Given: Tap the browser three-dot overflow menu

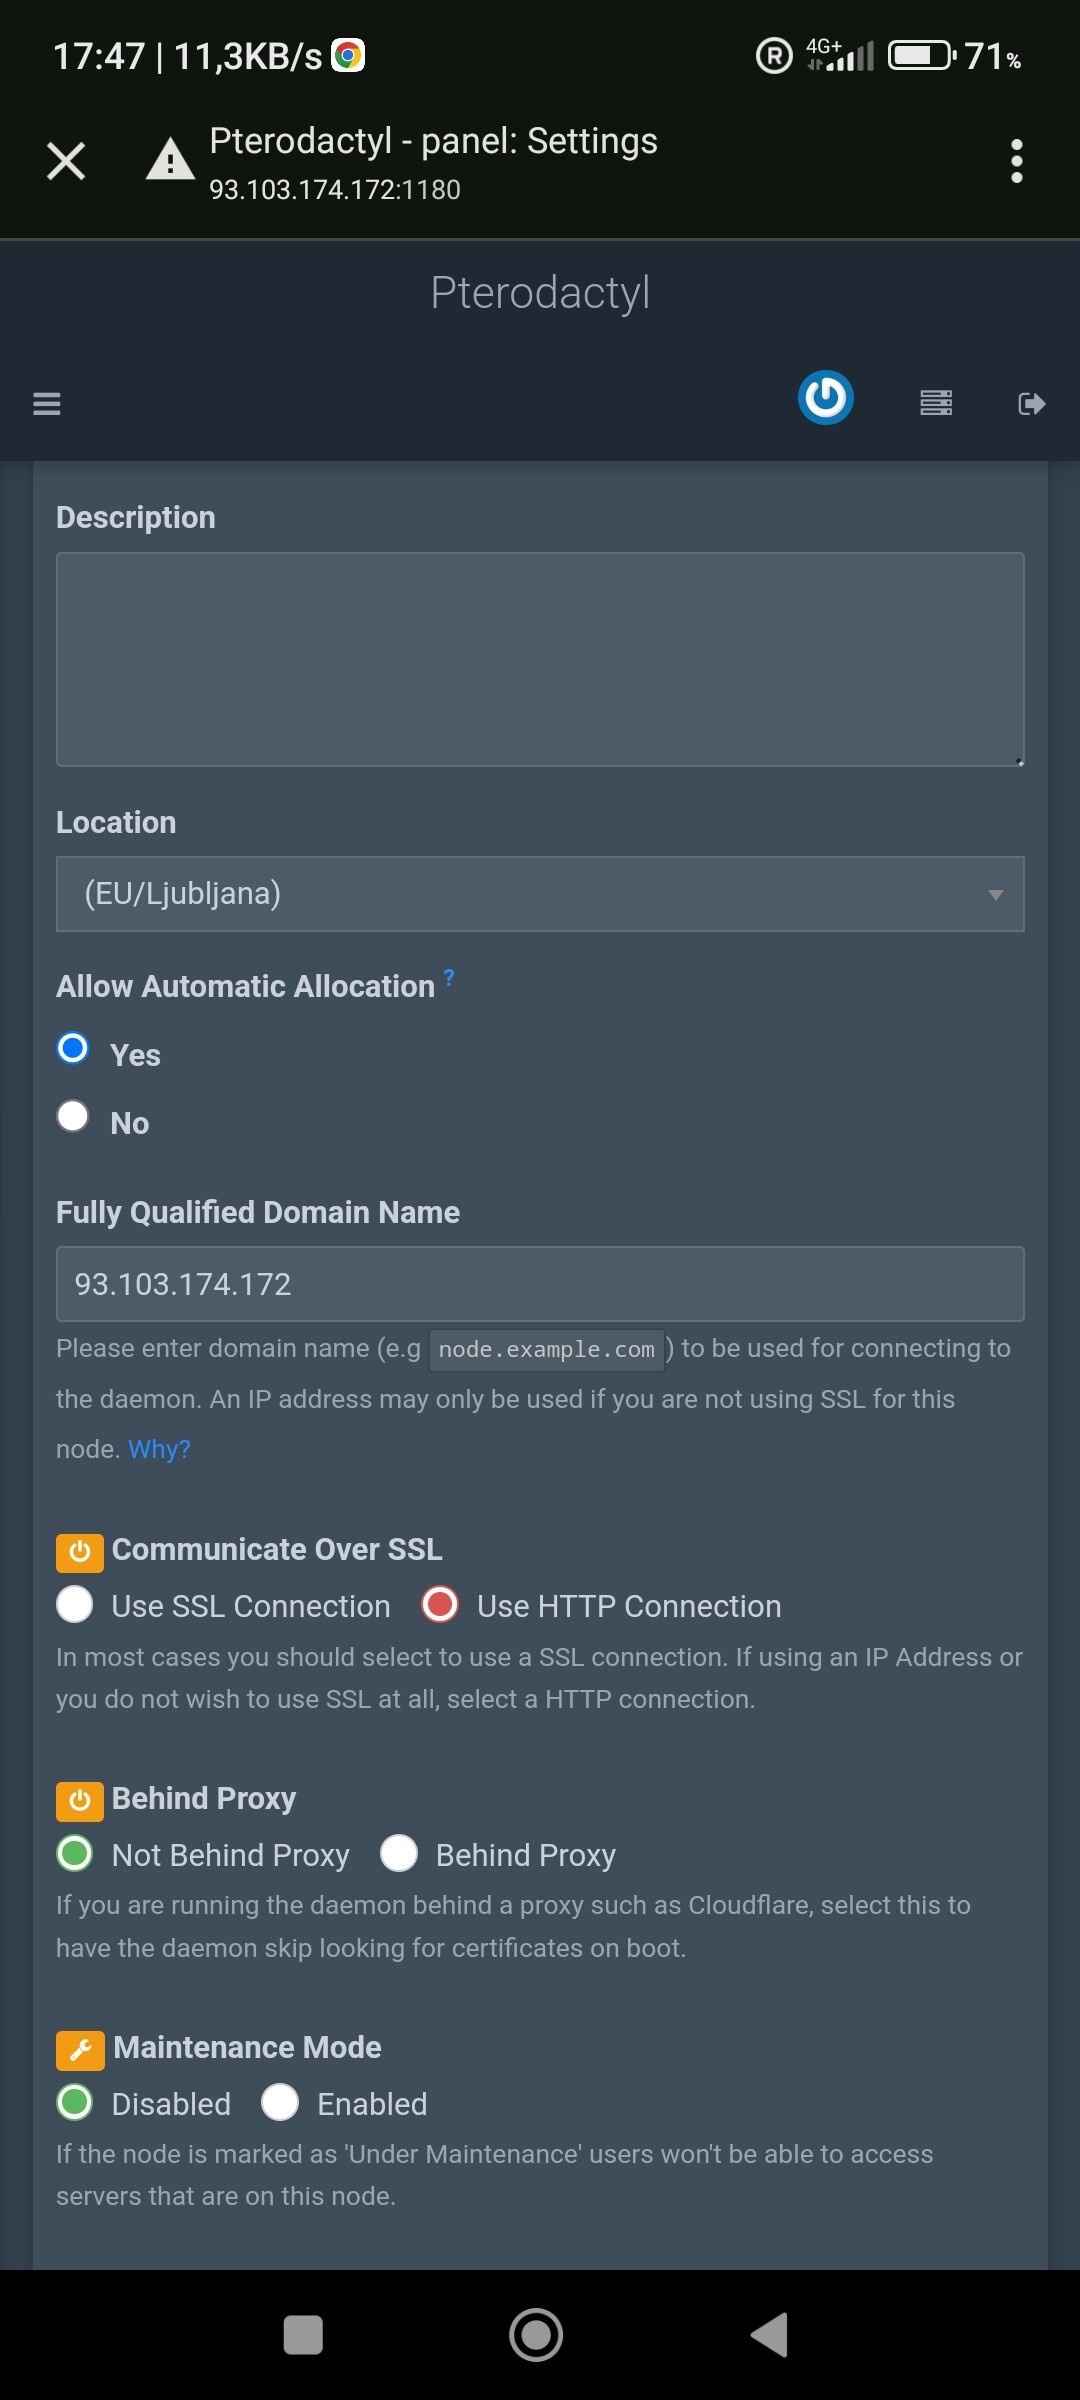Looking at the screenshot, I should 1017,161.
